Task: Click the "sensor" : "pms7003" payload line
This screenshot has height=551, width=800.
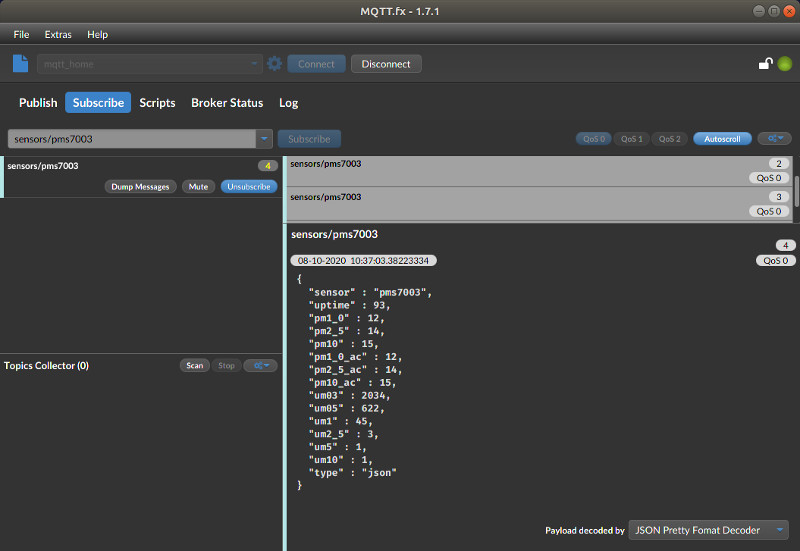Action: [x=370, y=292]
